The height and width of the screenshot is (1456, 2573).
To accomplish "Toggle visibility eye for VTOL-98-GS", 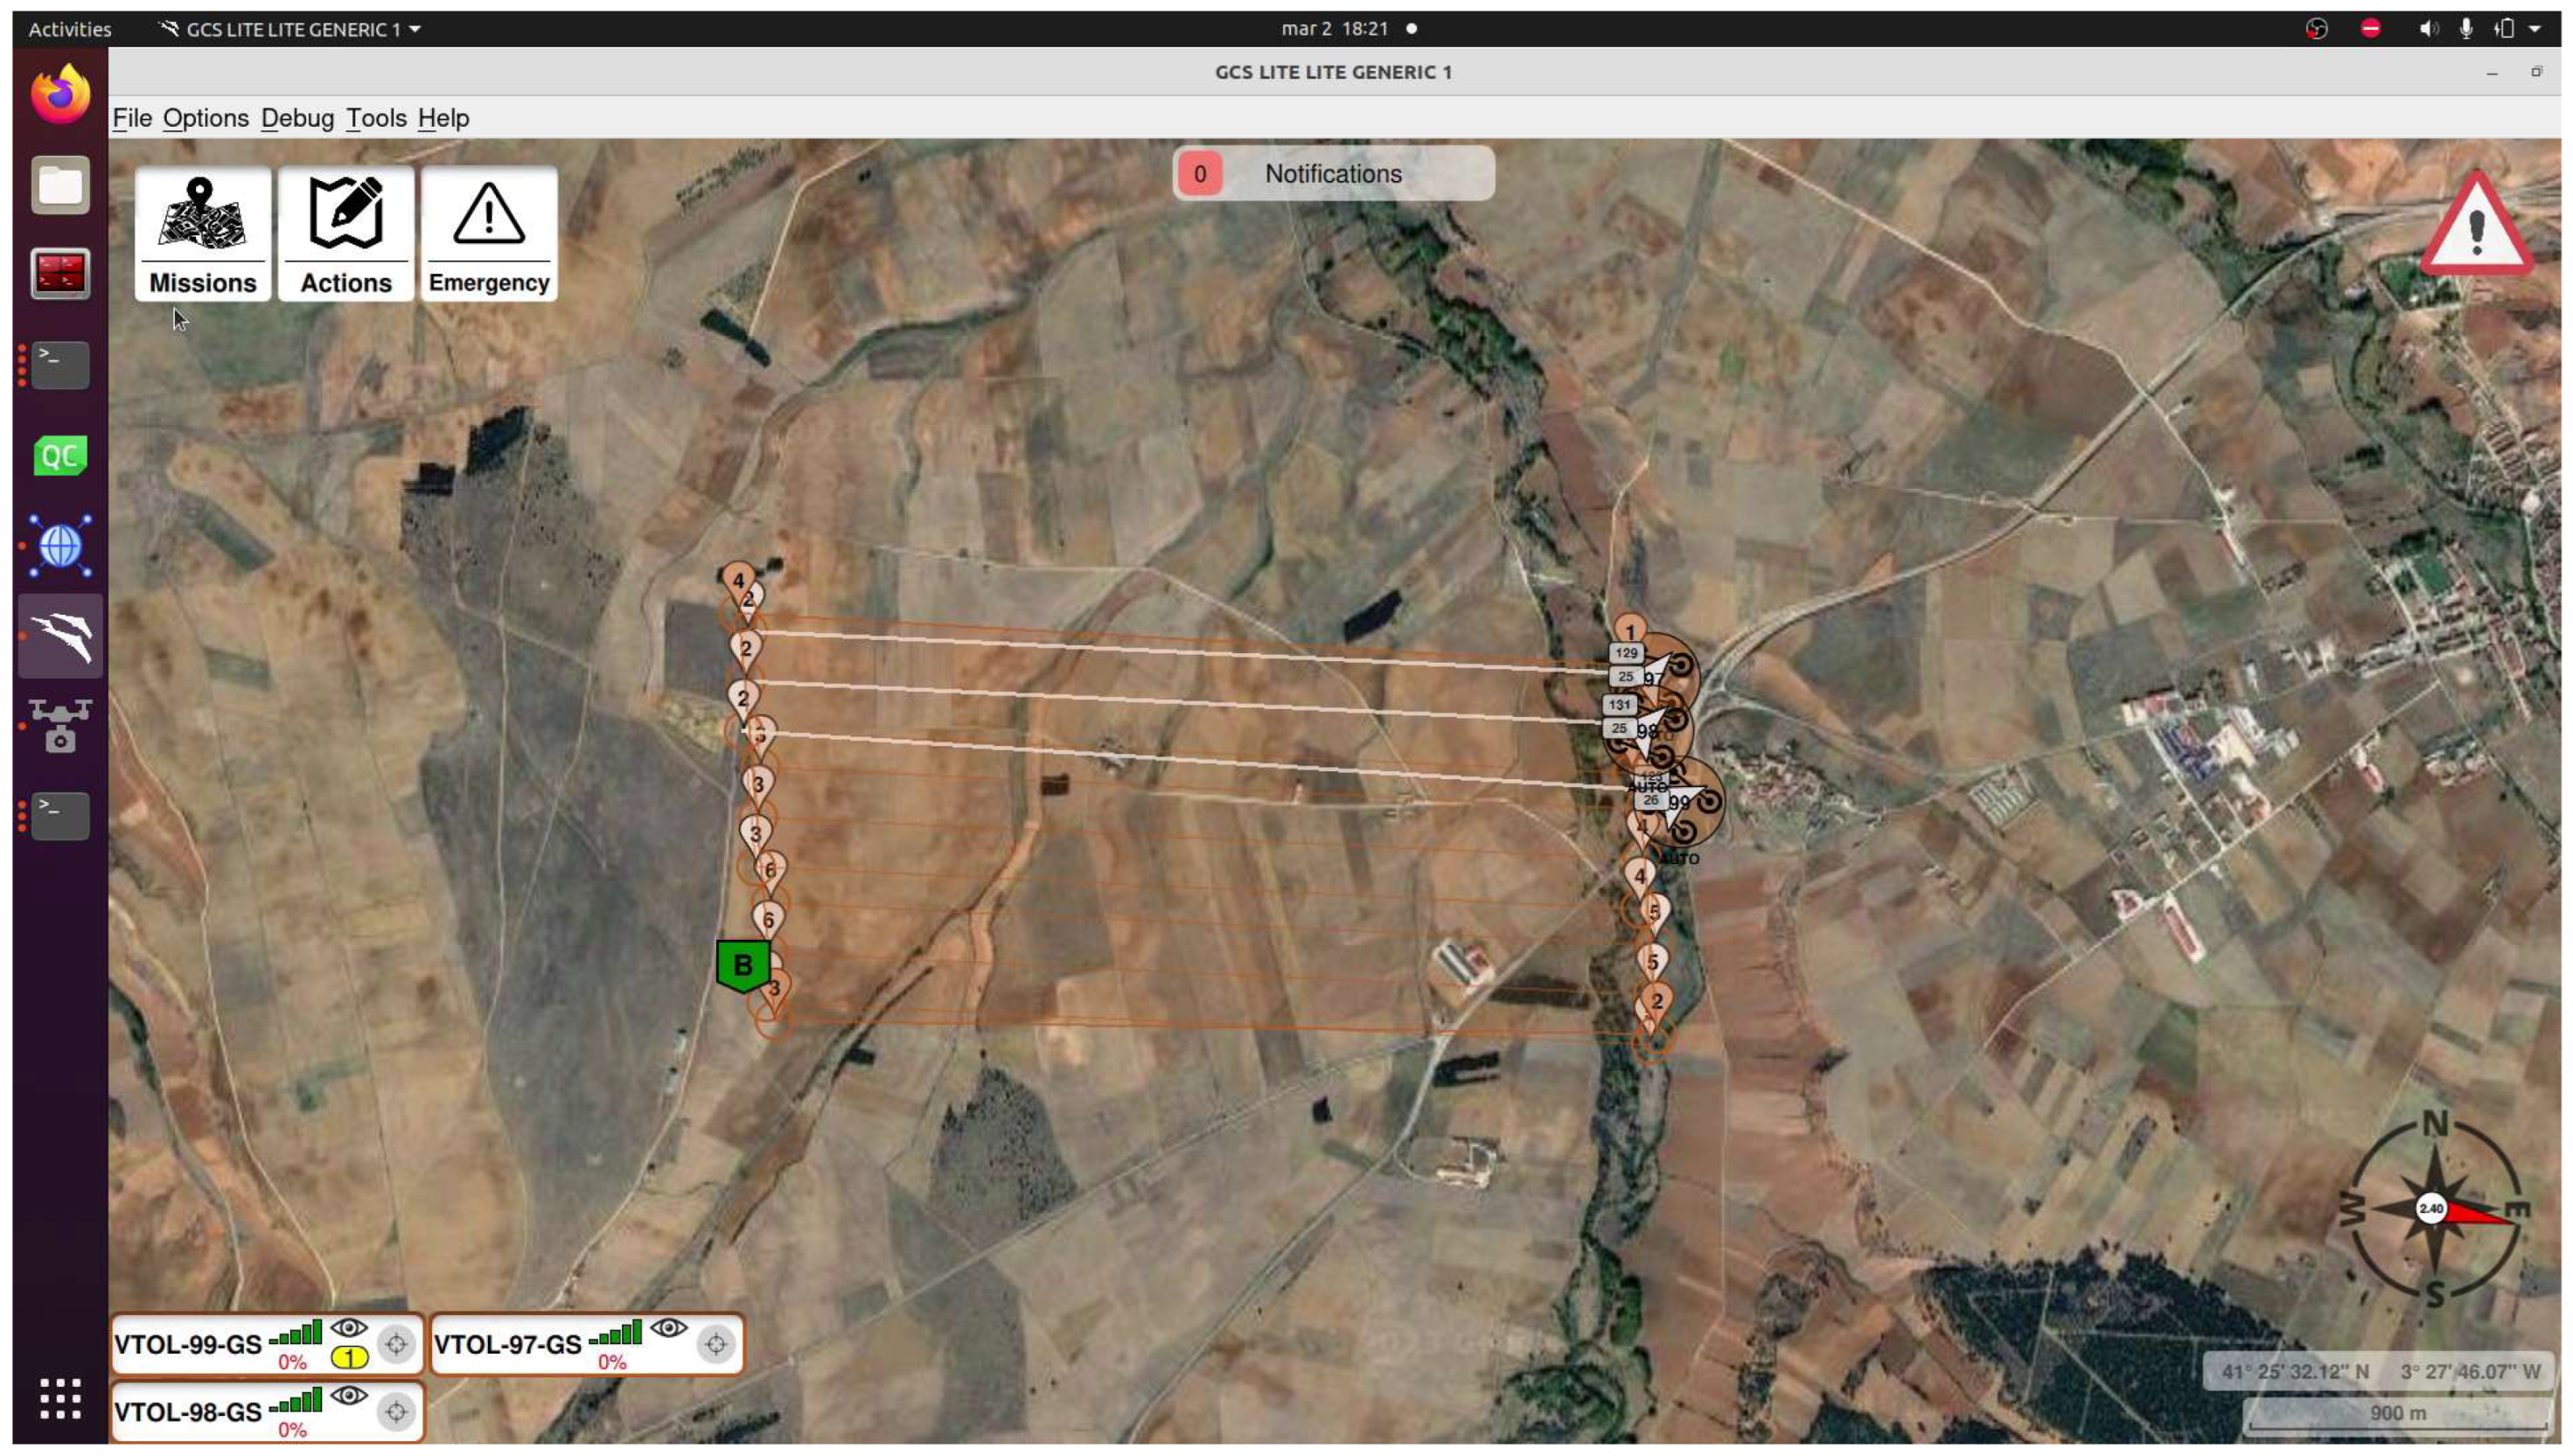I will tap(349, 1396).
